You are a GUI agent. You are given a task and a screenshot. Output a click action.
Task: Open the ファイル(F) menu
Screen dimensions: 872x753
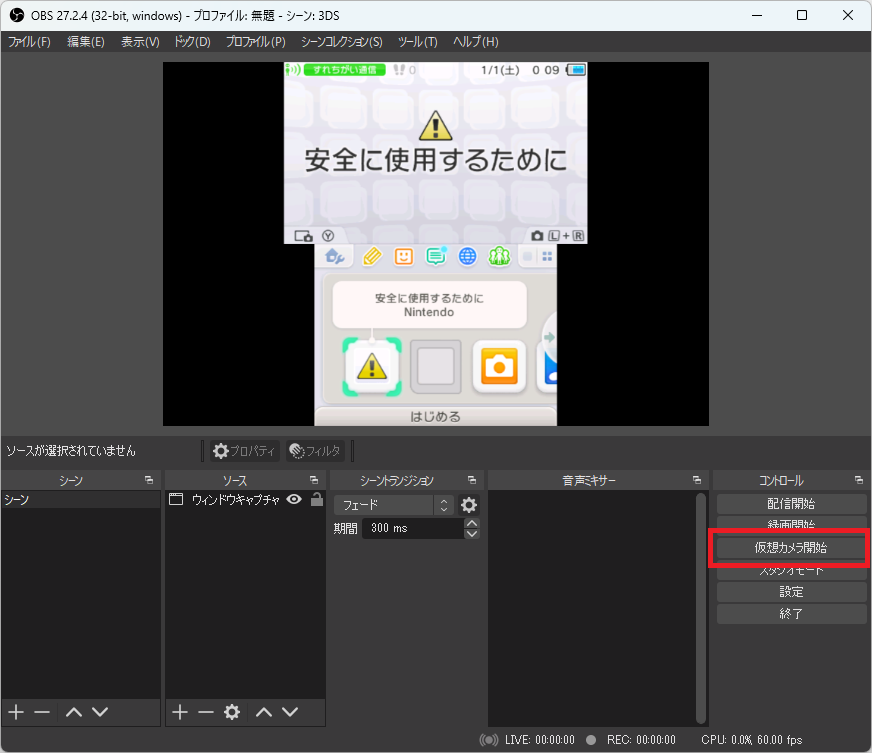click(29, 42)
